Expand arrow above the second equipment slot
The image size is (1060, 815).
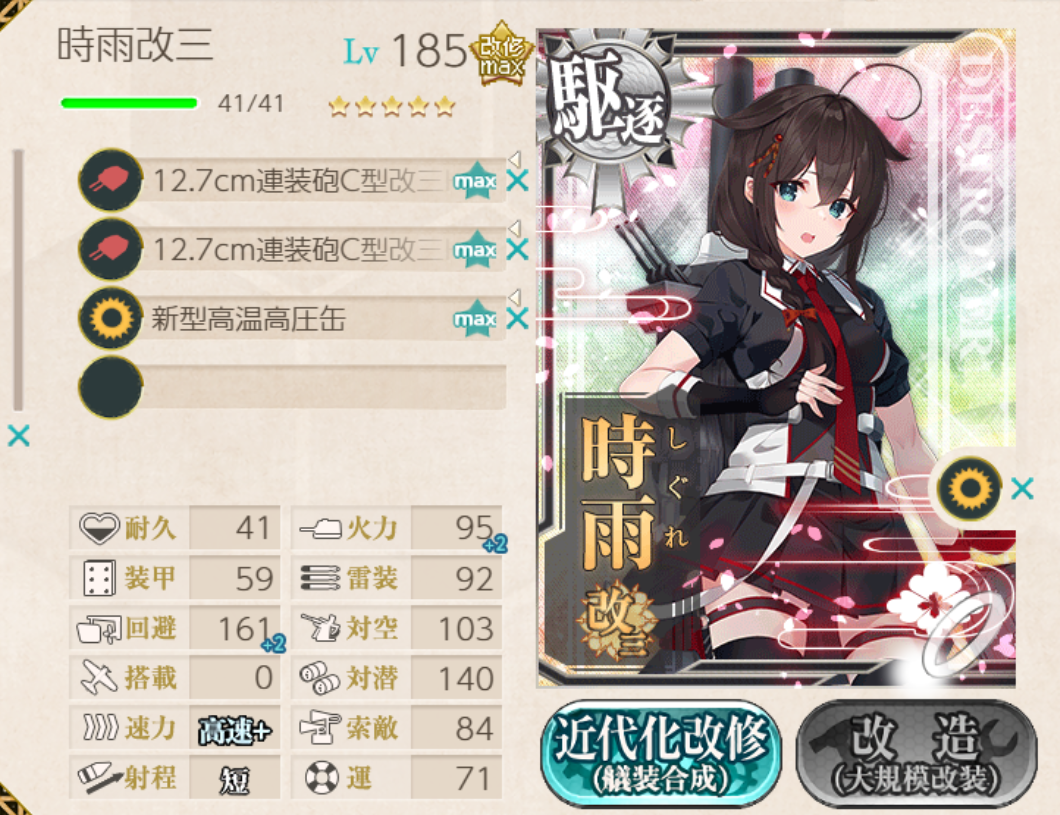tap(514, 228)
